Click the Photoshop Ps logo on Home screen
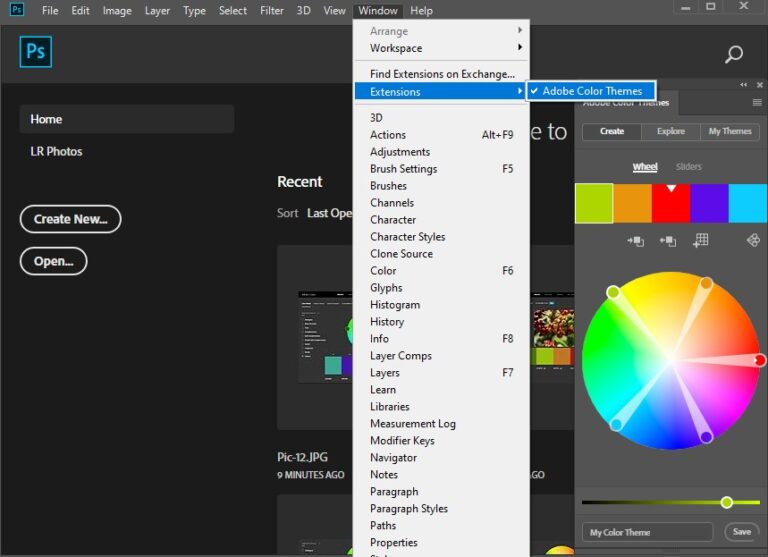768x557 pixels. (35, 52)
